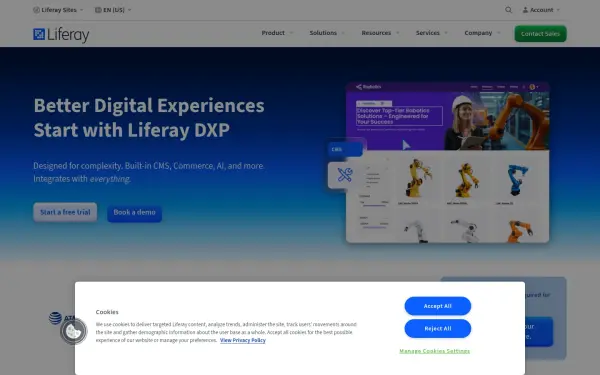Screen dimensions: 600x375
Task: Expand the Solutions menu
Action: click(327, 33)
